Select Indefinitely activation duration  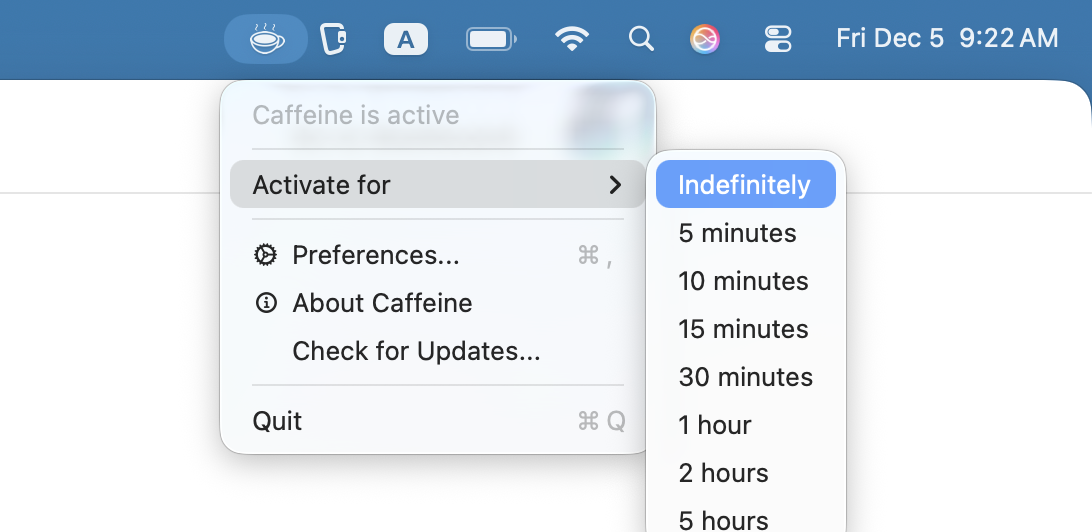[744, 185]
